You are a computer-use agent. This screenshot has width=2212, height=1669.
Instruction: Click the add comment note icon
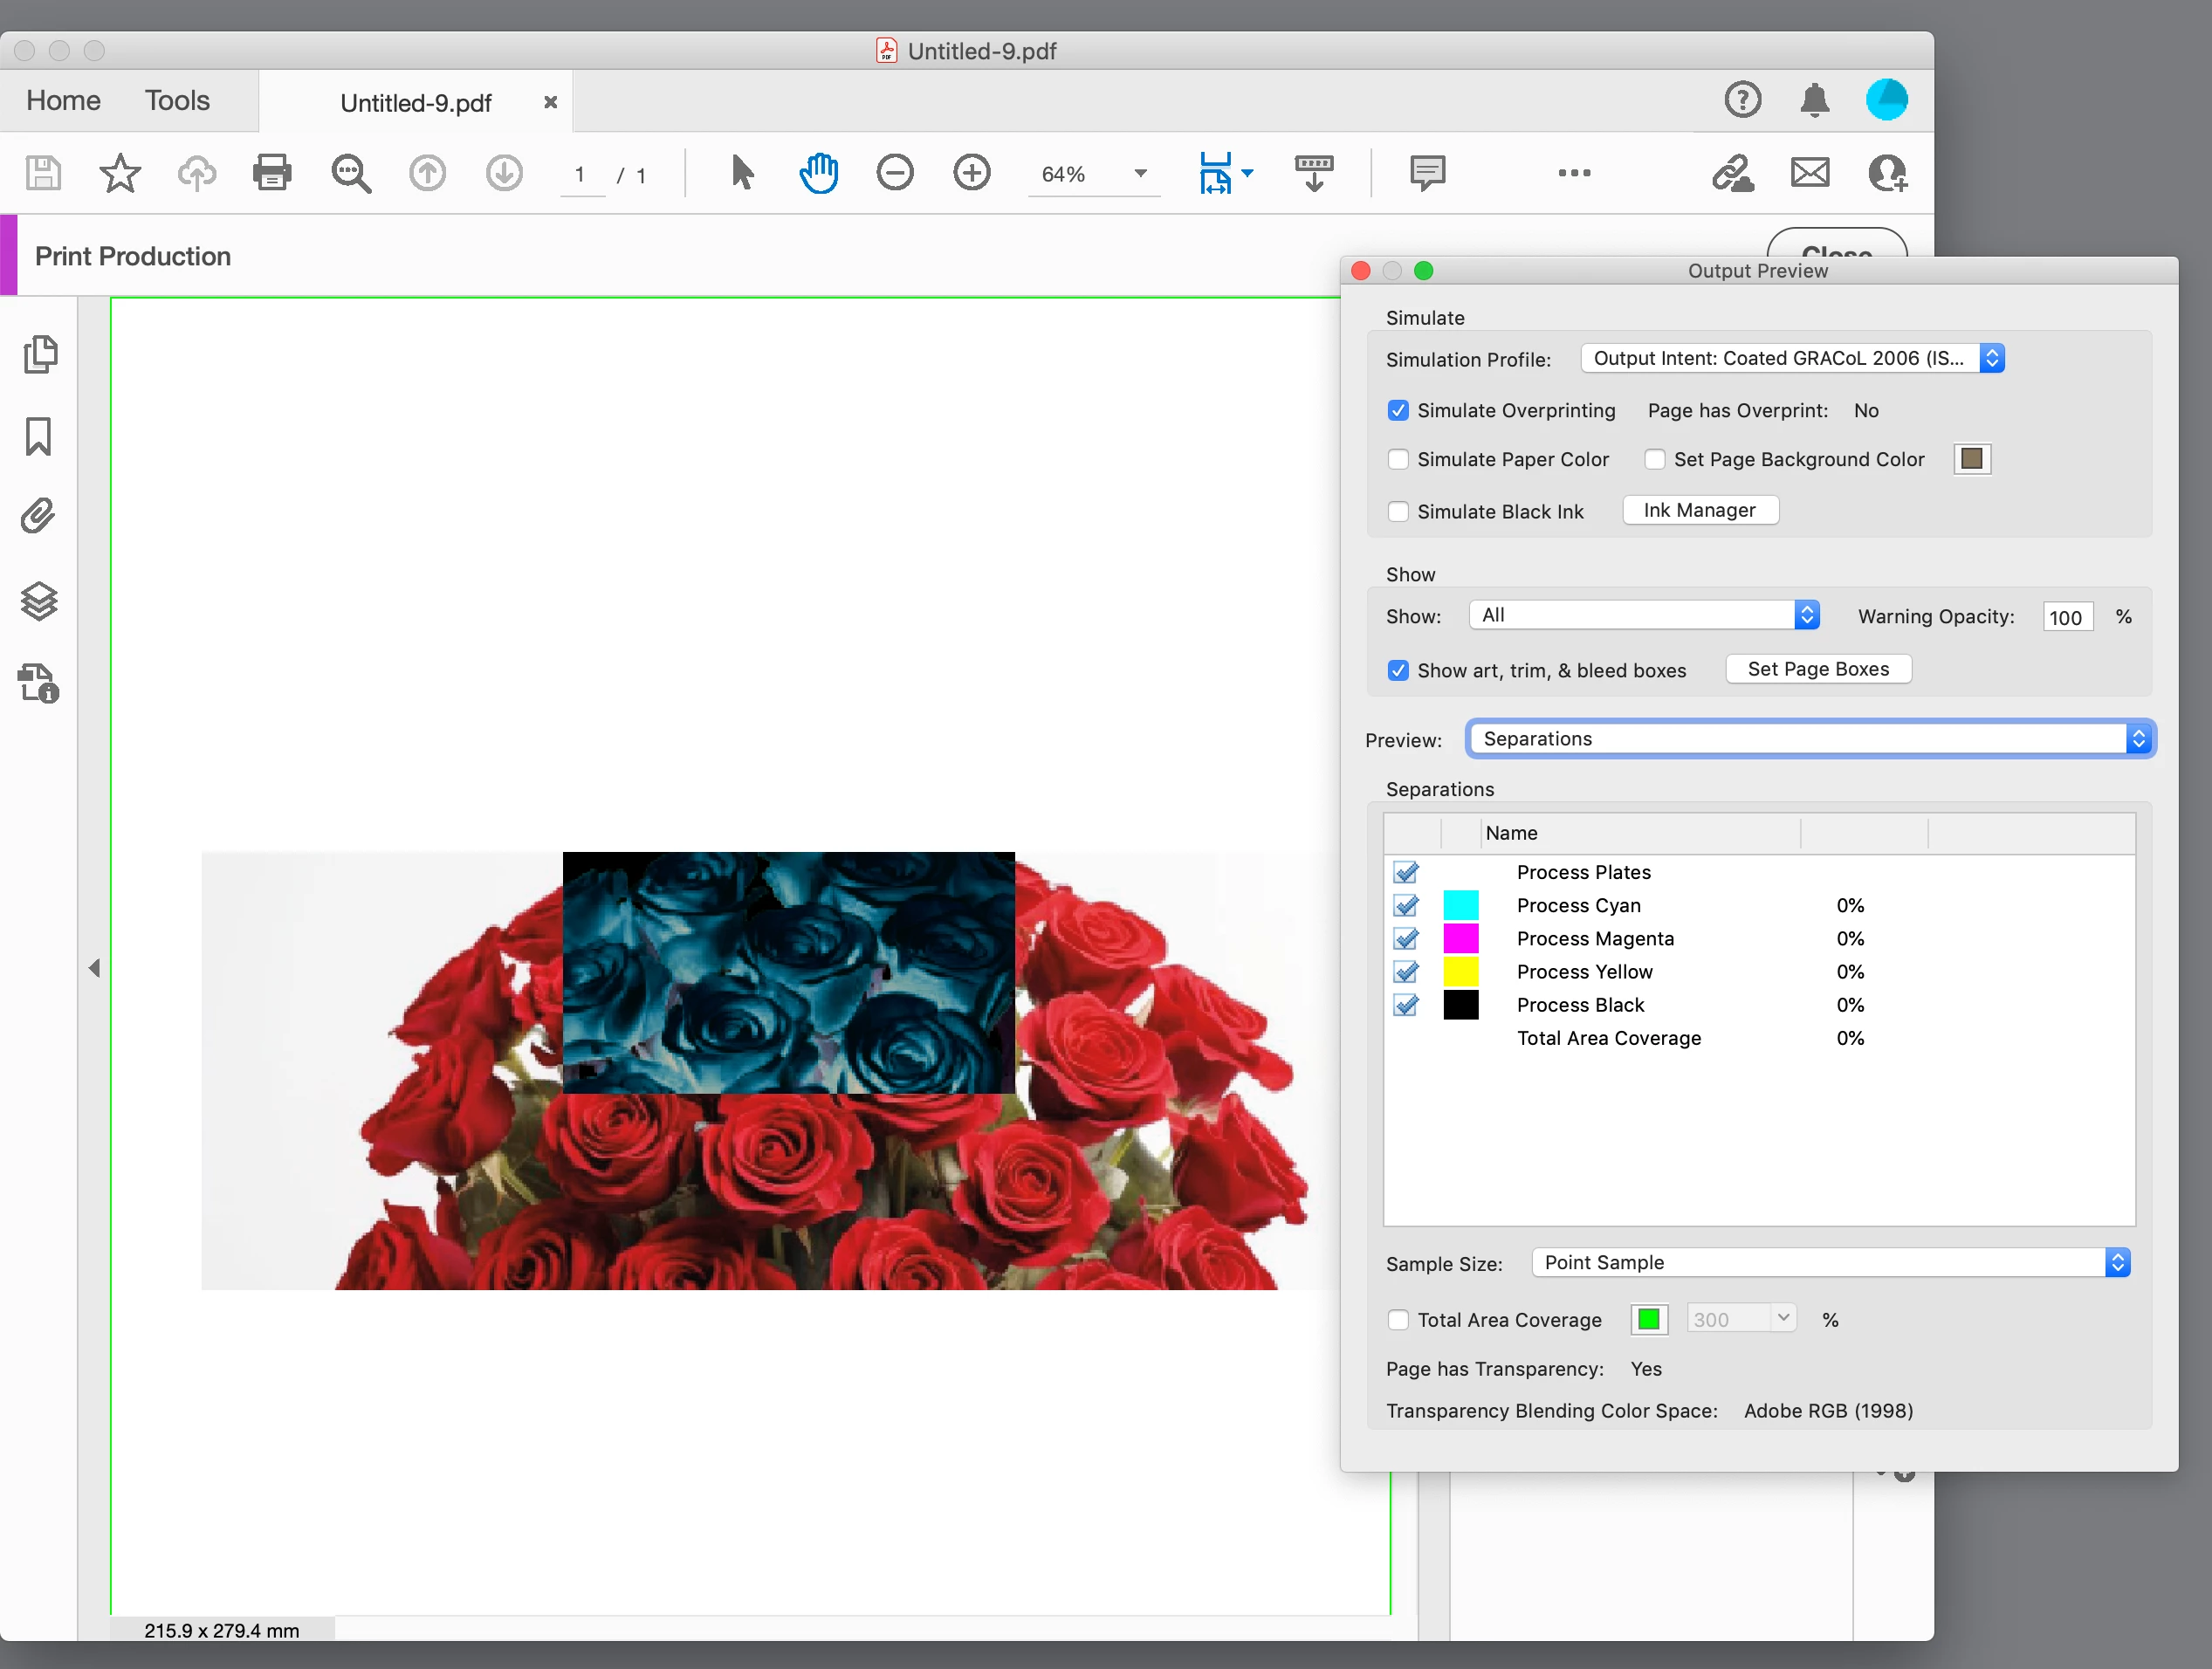1427,173
